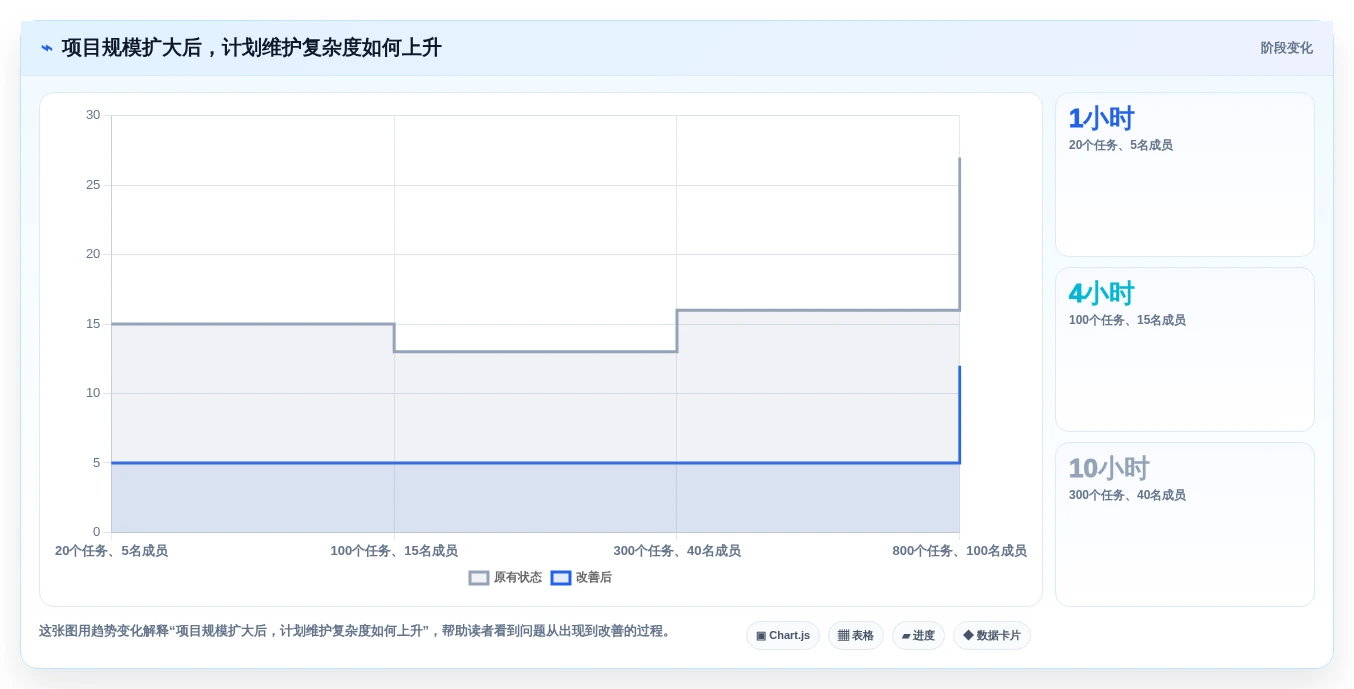
Task: Click the chart description text below chart
Action: click(357, 631)
